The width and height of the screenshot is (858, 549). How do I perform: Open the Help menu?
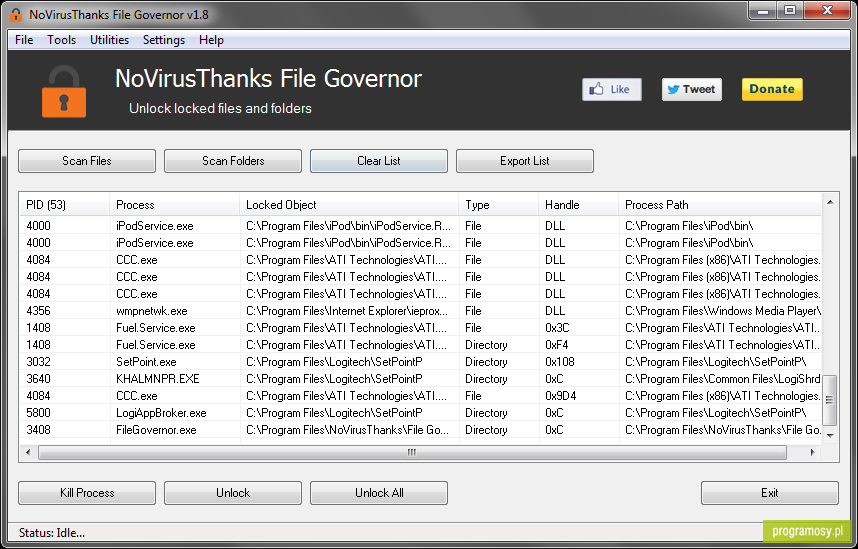click(x=211, y=40)
